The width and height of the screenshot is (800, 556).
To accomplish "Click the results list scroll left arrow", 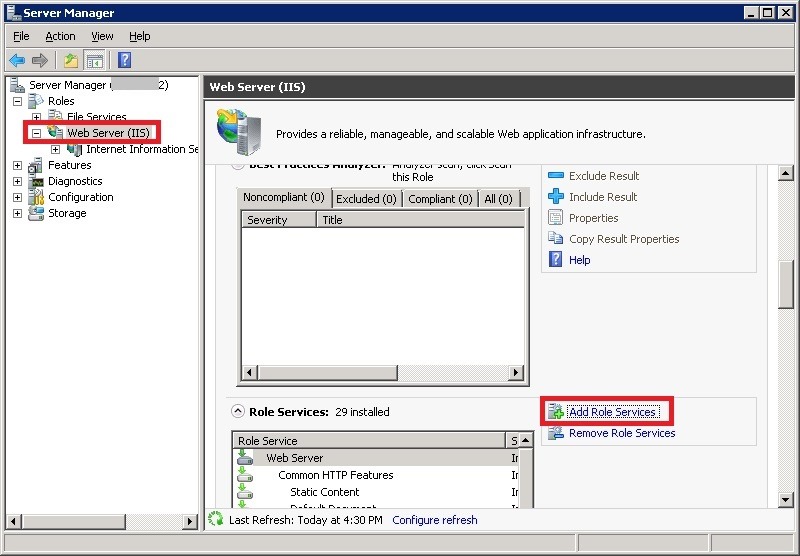I will (249, 372).
